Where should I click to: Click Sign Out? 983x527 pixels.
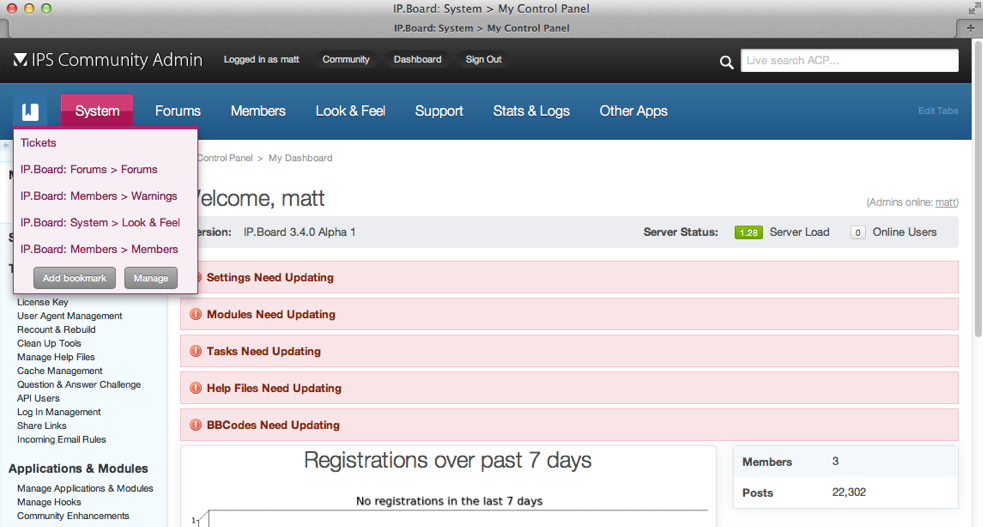pos(483,60)
